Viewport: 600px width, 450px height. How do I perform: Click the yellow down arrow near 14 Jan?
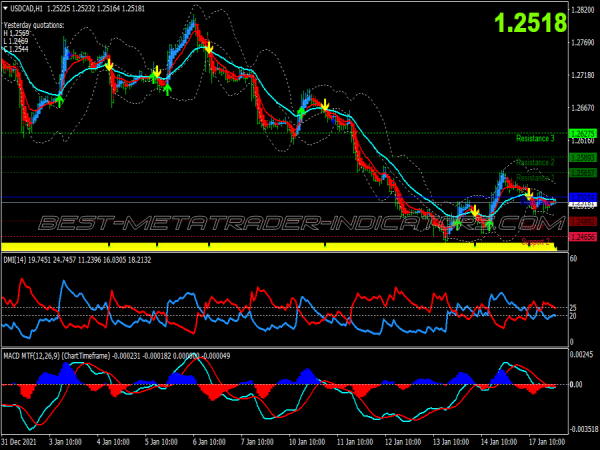530,193
